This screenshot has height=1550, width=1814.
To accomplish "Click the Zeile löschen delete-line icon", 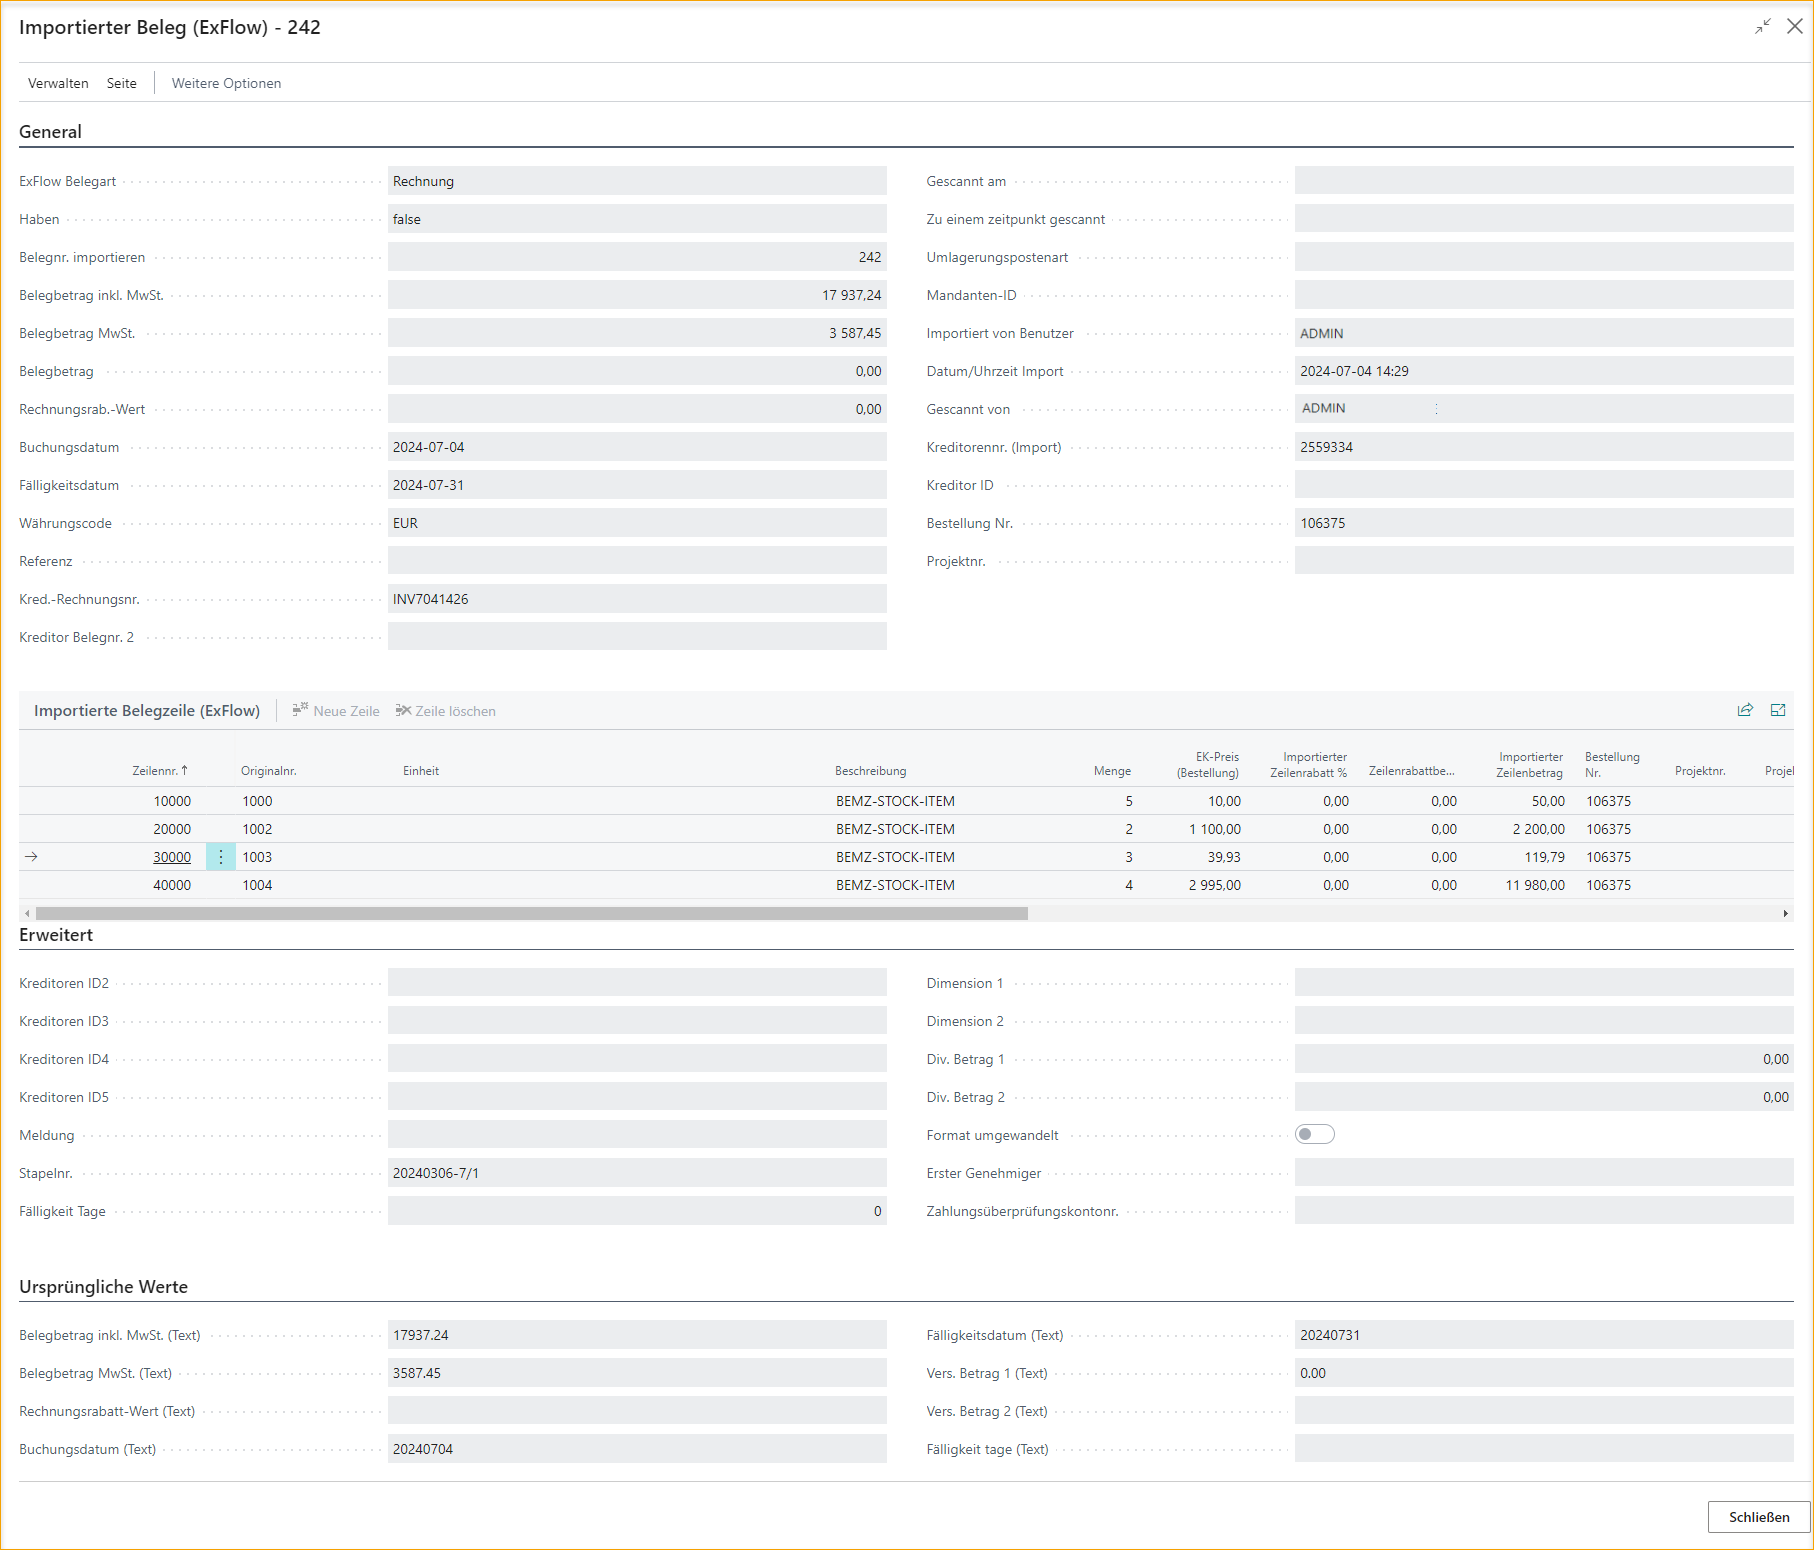I will [403, 710].
